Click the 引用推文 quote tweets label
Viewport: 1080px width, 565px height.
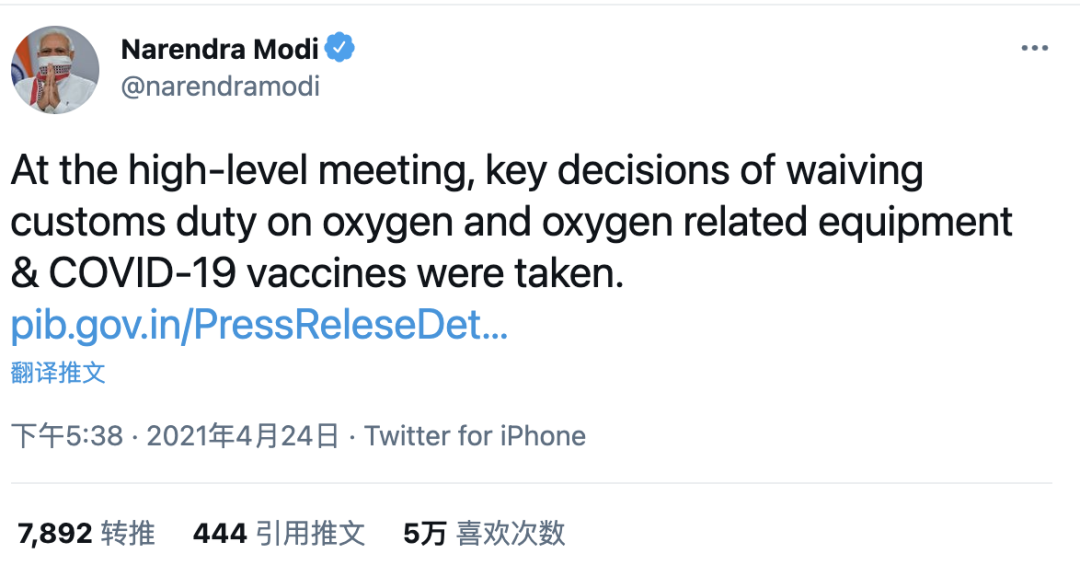point(310,534)
